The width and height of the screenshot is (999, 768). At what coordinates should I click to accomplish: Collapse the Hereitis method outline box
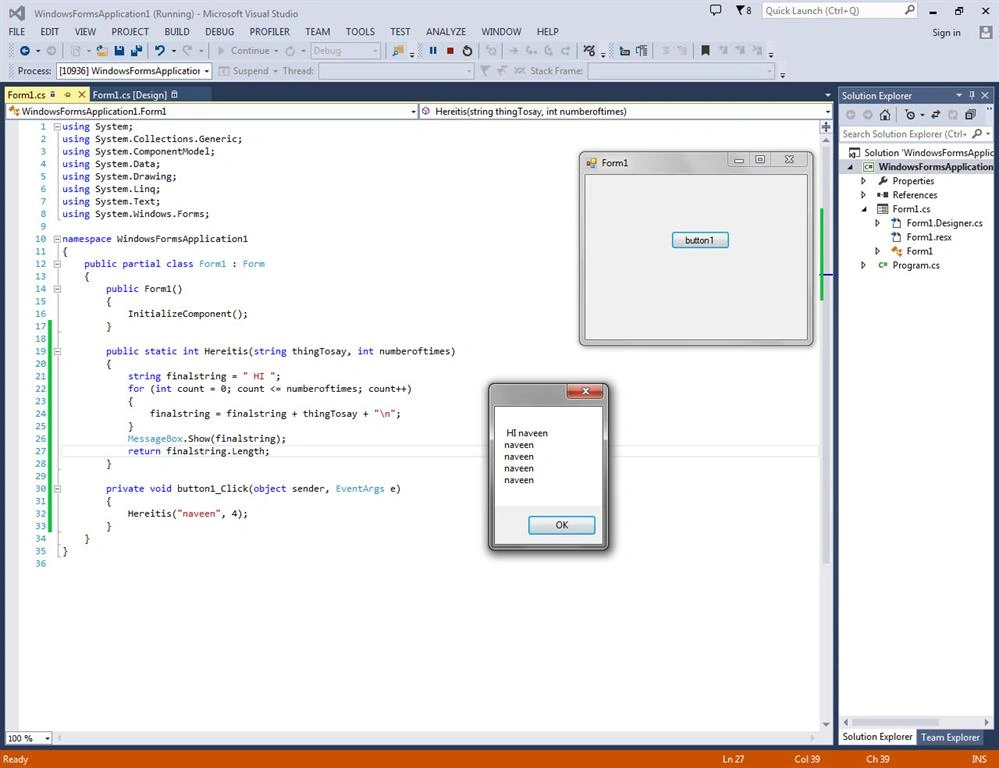[x=57, y=351]
